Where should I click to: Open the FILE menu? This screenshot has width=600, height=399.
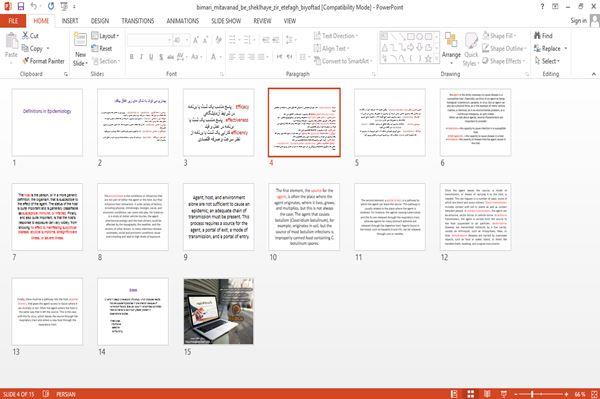13,21
